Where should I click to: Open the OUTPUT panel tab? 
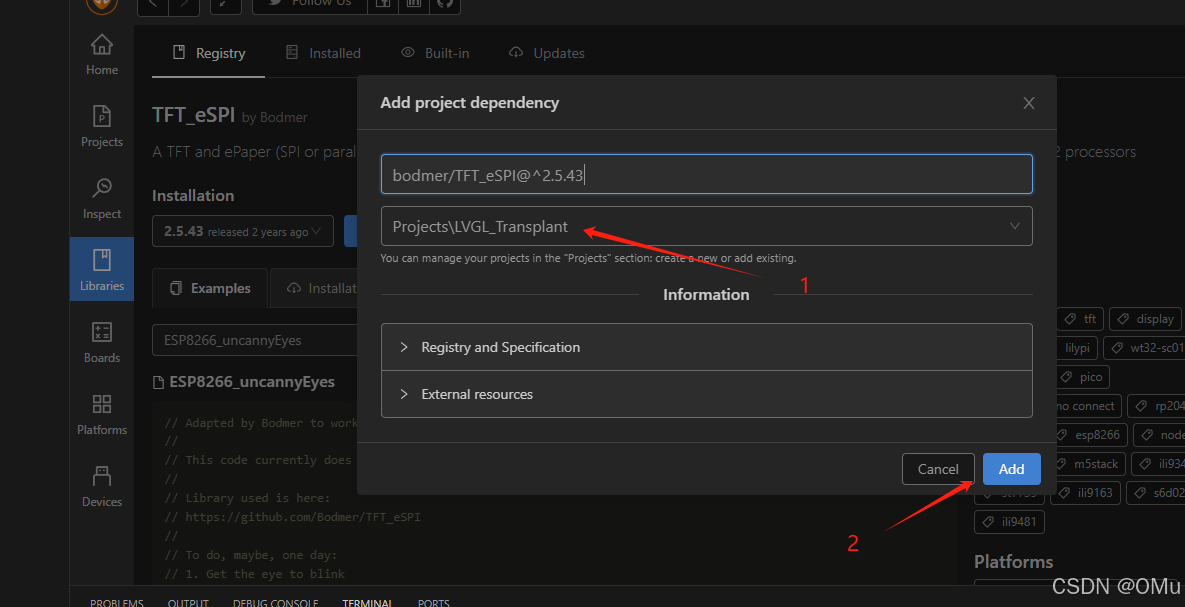(x=188, y=602)
